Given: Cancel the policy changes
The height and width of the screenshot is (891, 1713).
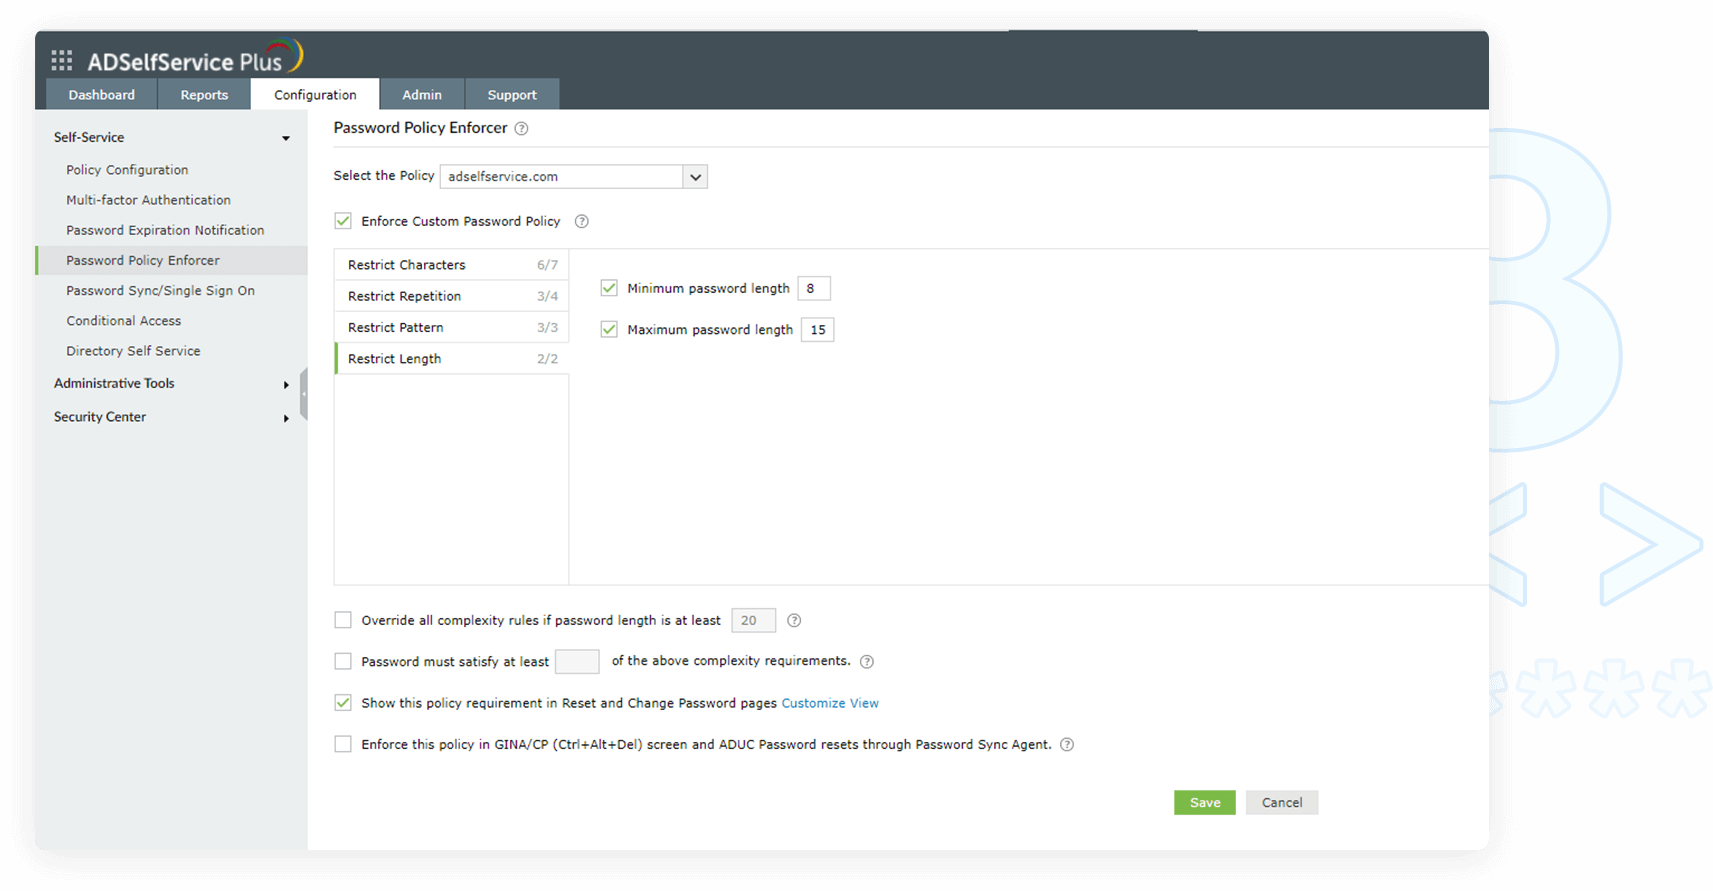Looking at the screenshot, I should pos(1282,802).
